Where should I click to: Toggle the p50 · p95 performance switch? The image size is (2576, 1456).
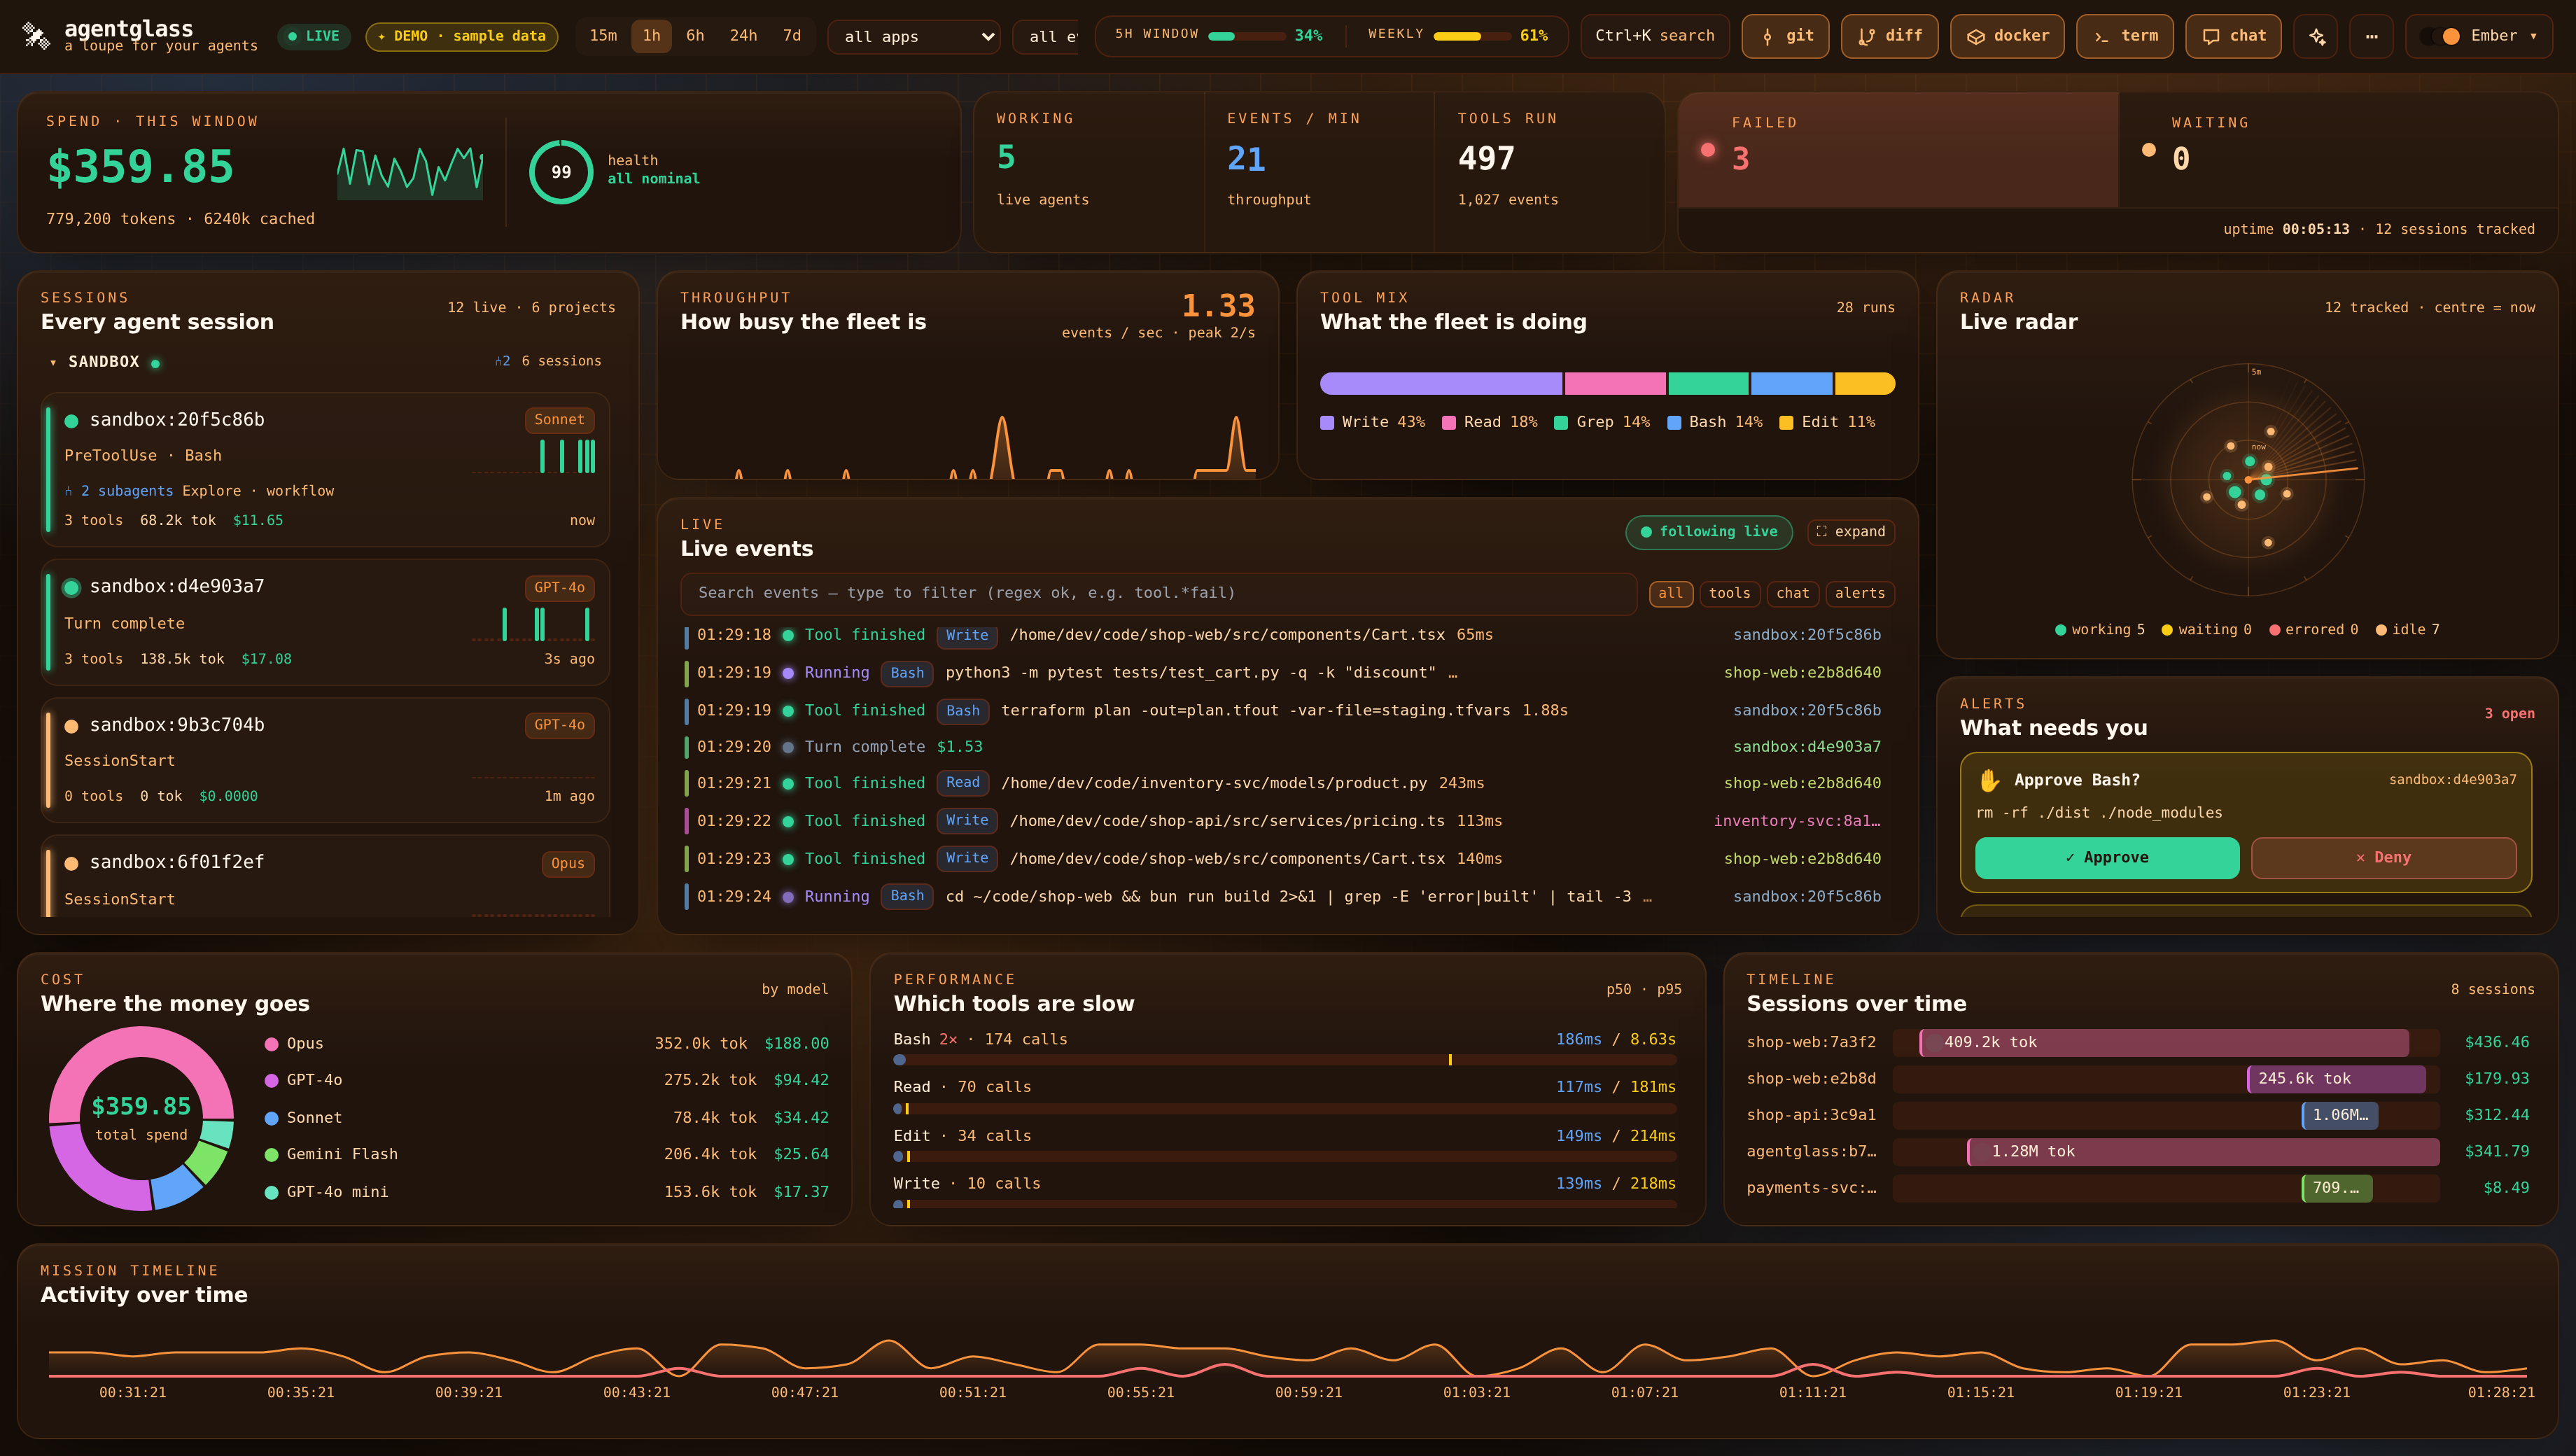point(1643,989)
